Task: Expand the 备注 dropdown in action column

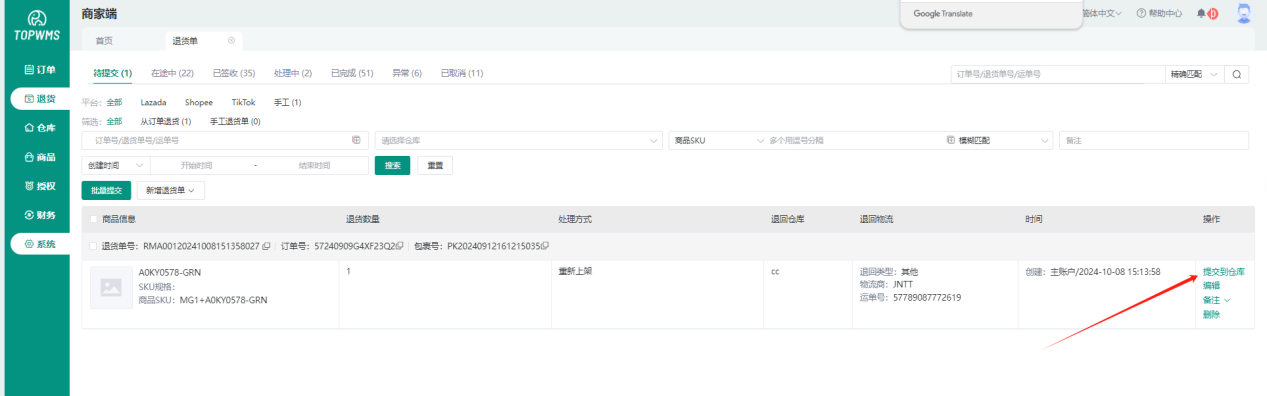Action: pos(1216,300)
